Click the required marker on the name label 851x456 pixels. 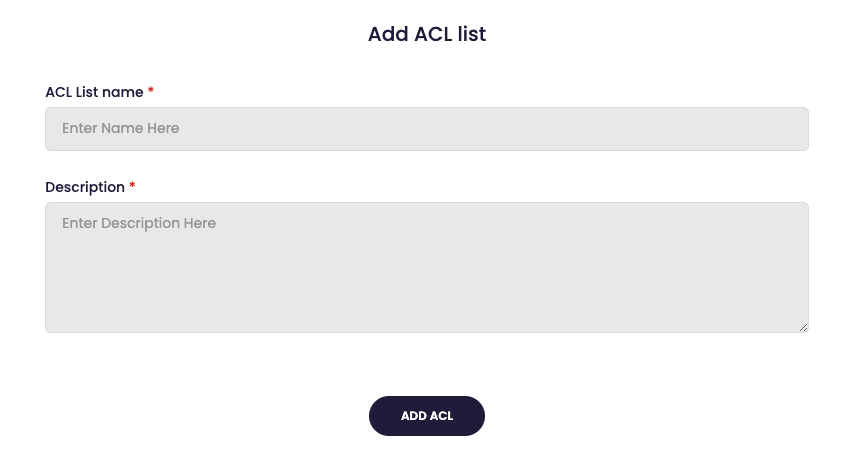click(x=151, y=91)
